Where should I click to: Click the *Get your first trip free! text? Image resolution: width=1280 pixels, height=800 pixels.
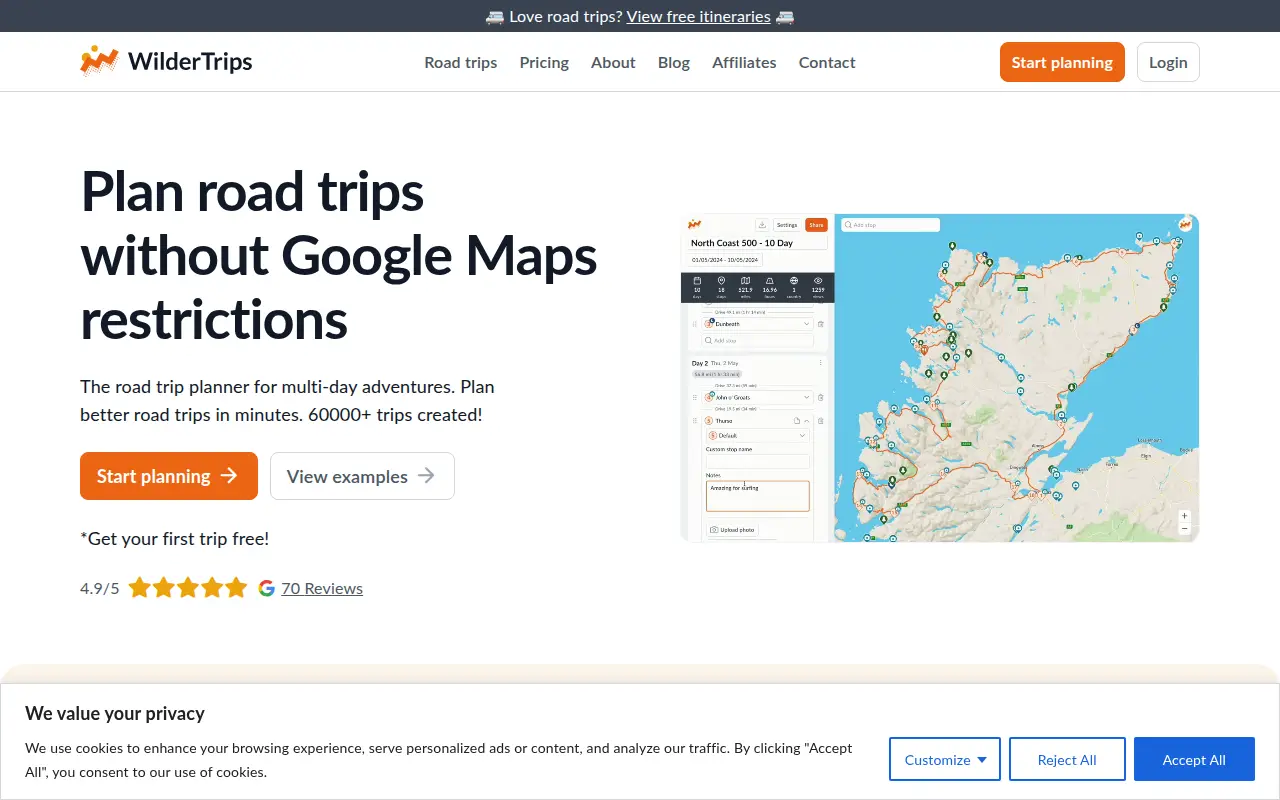pyautogui.click(x=174, y=538)
